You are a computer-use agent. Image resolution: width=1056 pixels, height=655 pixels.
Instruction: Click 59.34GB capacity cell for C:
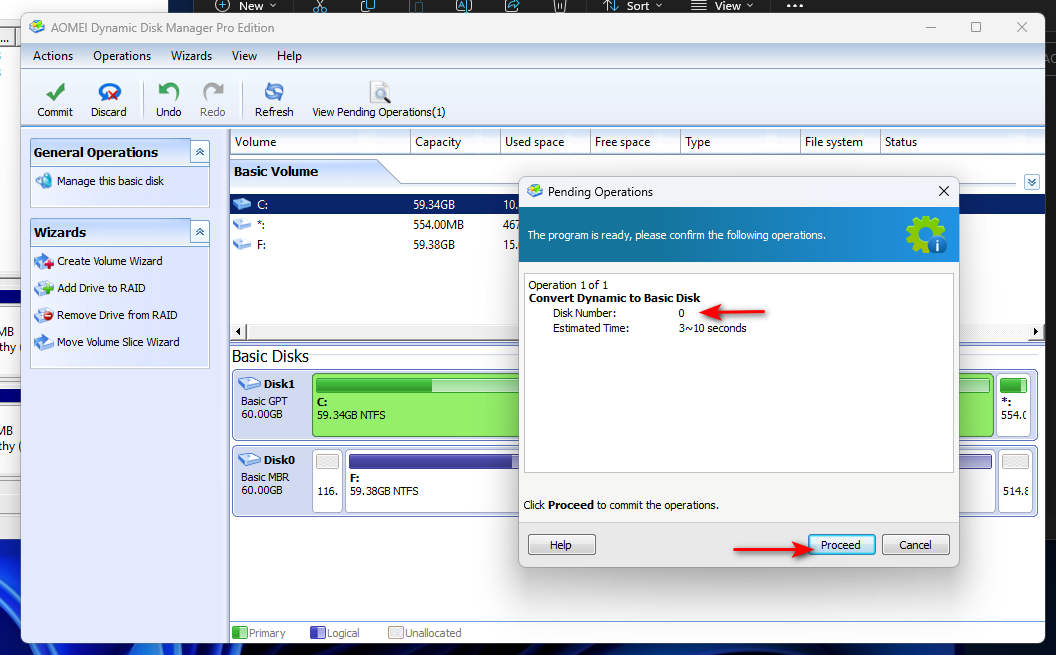click(434, 204)
